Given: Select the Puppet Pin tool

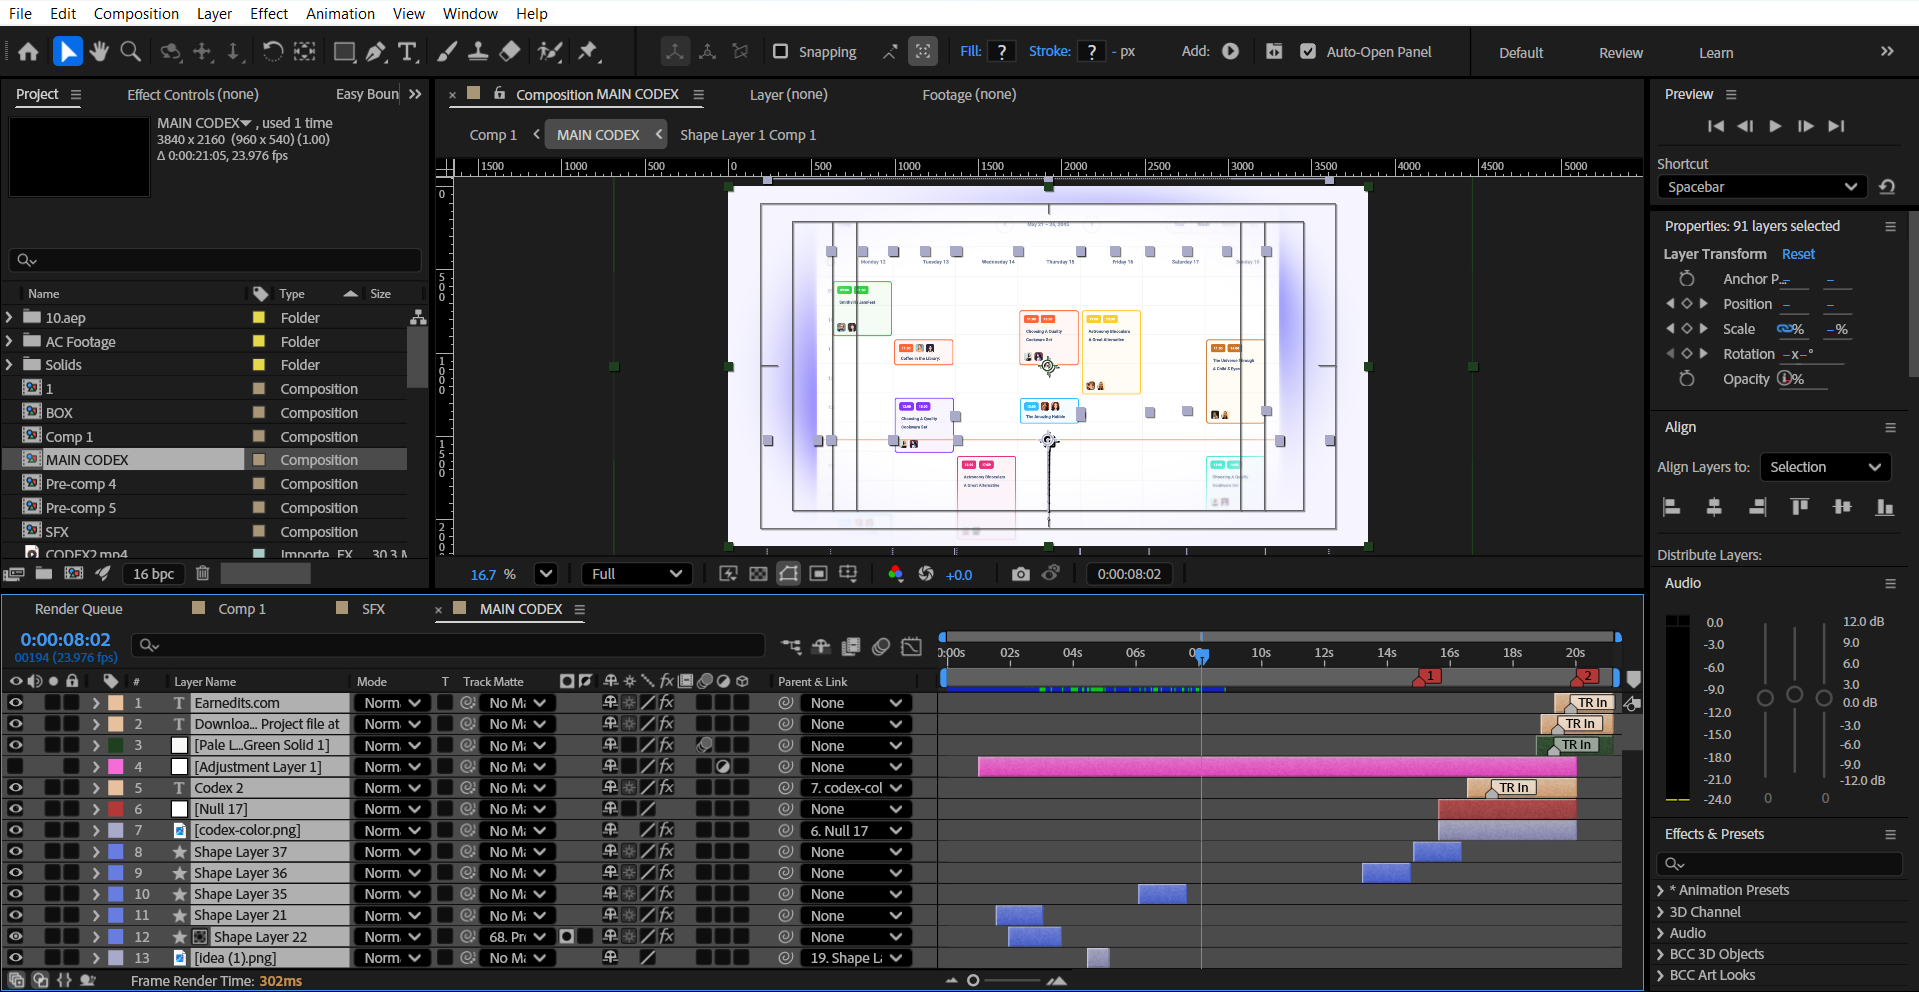Looking at the screenshot, I should [x=588, y=51].
